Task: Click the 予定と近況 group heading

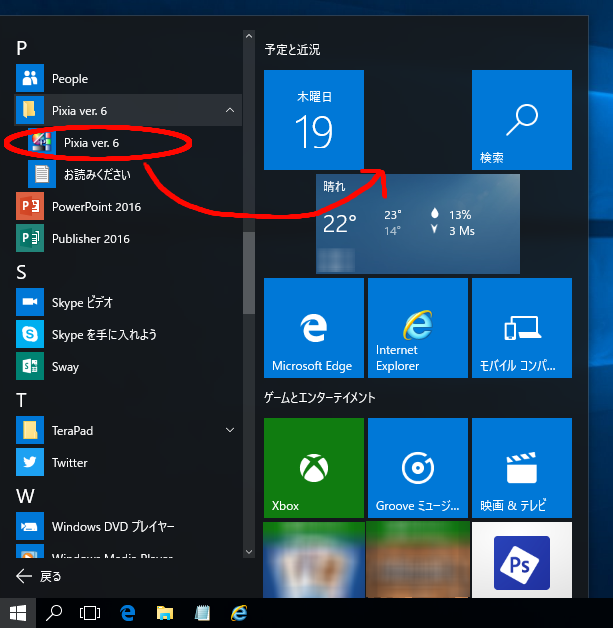Action: 292,50
